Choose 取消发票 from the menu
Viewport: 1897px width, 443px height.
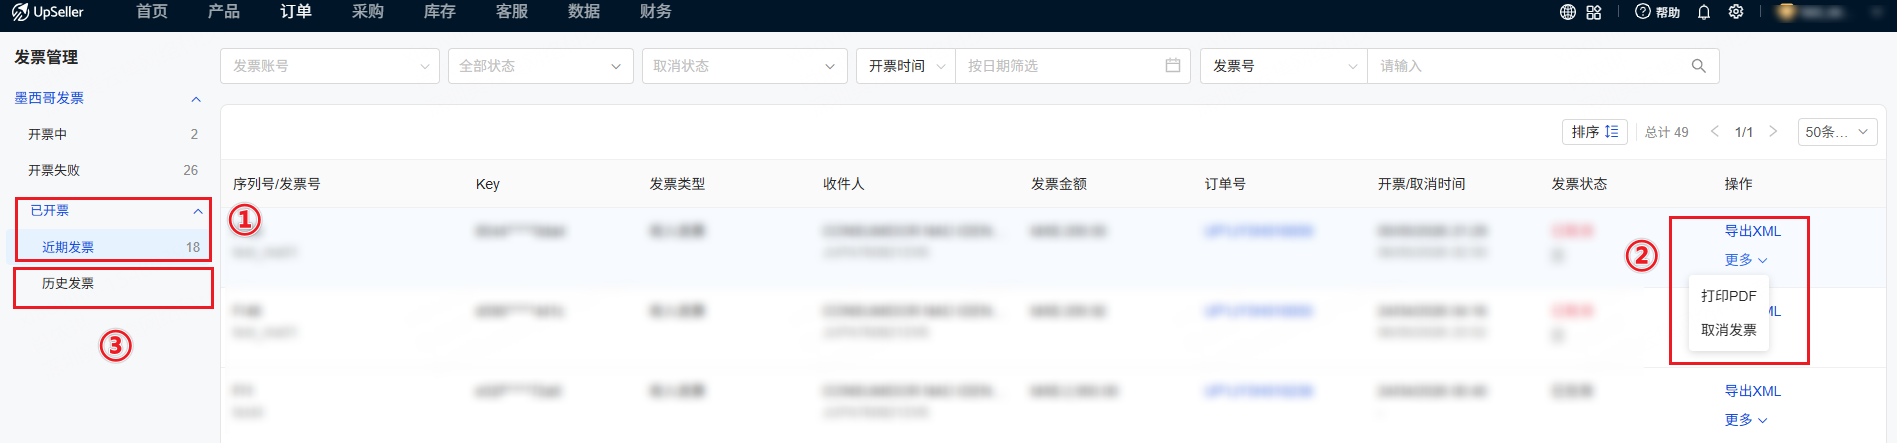(1729, 330)
